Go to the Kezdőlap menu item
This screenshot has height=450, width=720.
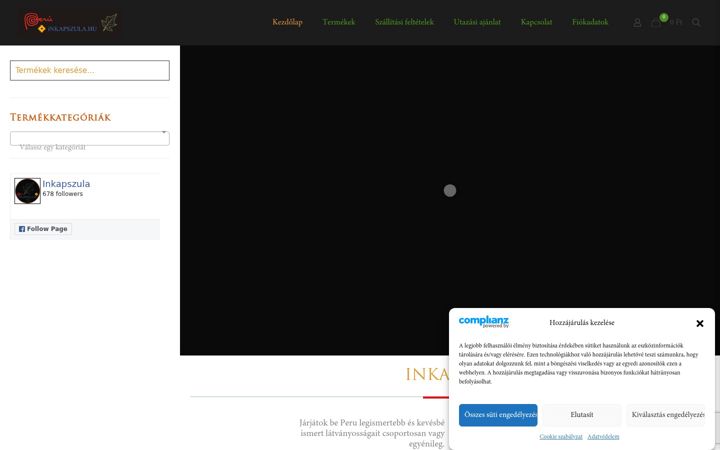pos(287,22)
